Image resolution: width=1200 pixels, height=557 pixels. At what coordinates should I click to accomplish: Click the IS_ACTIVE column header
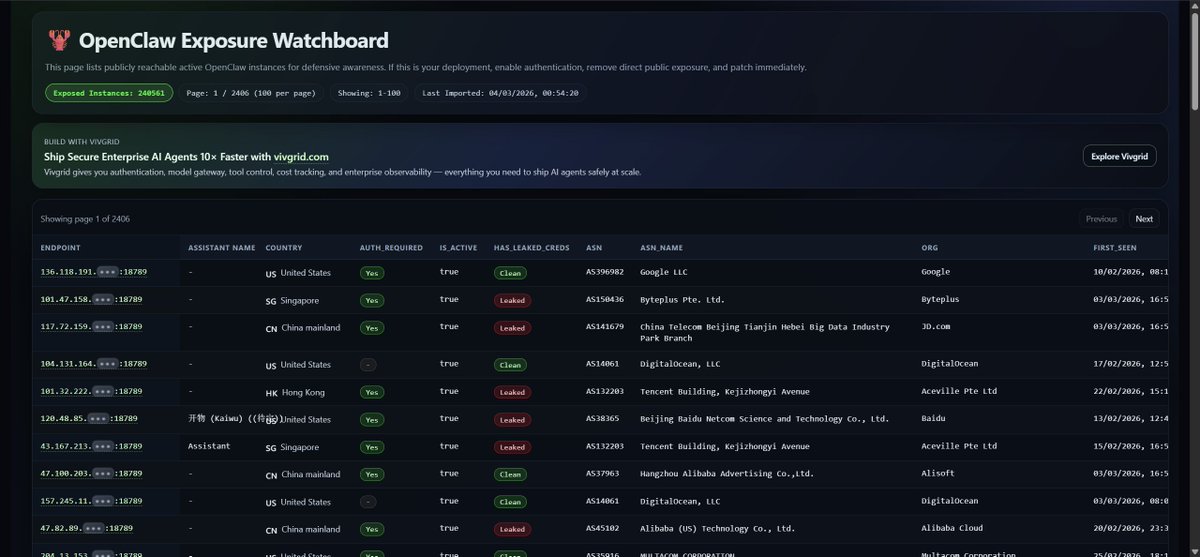pos(459,248)
